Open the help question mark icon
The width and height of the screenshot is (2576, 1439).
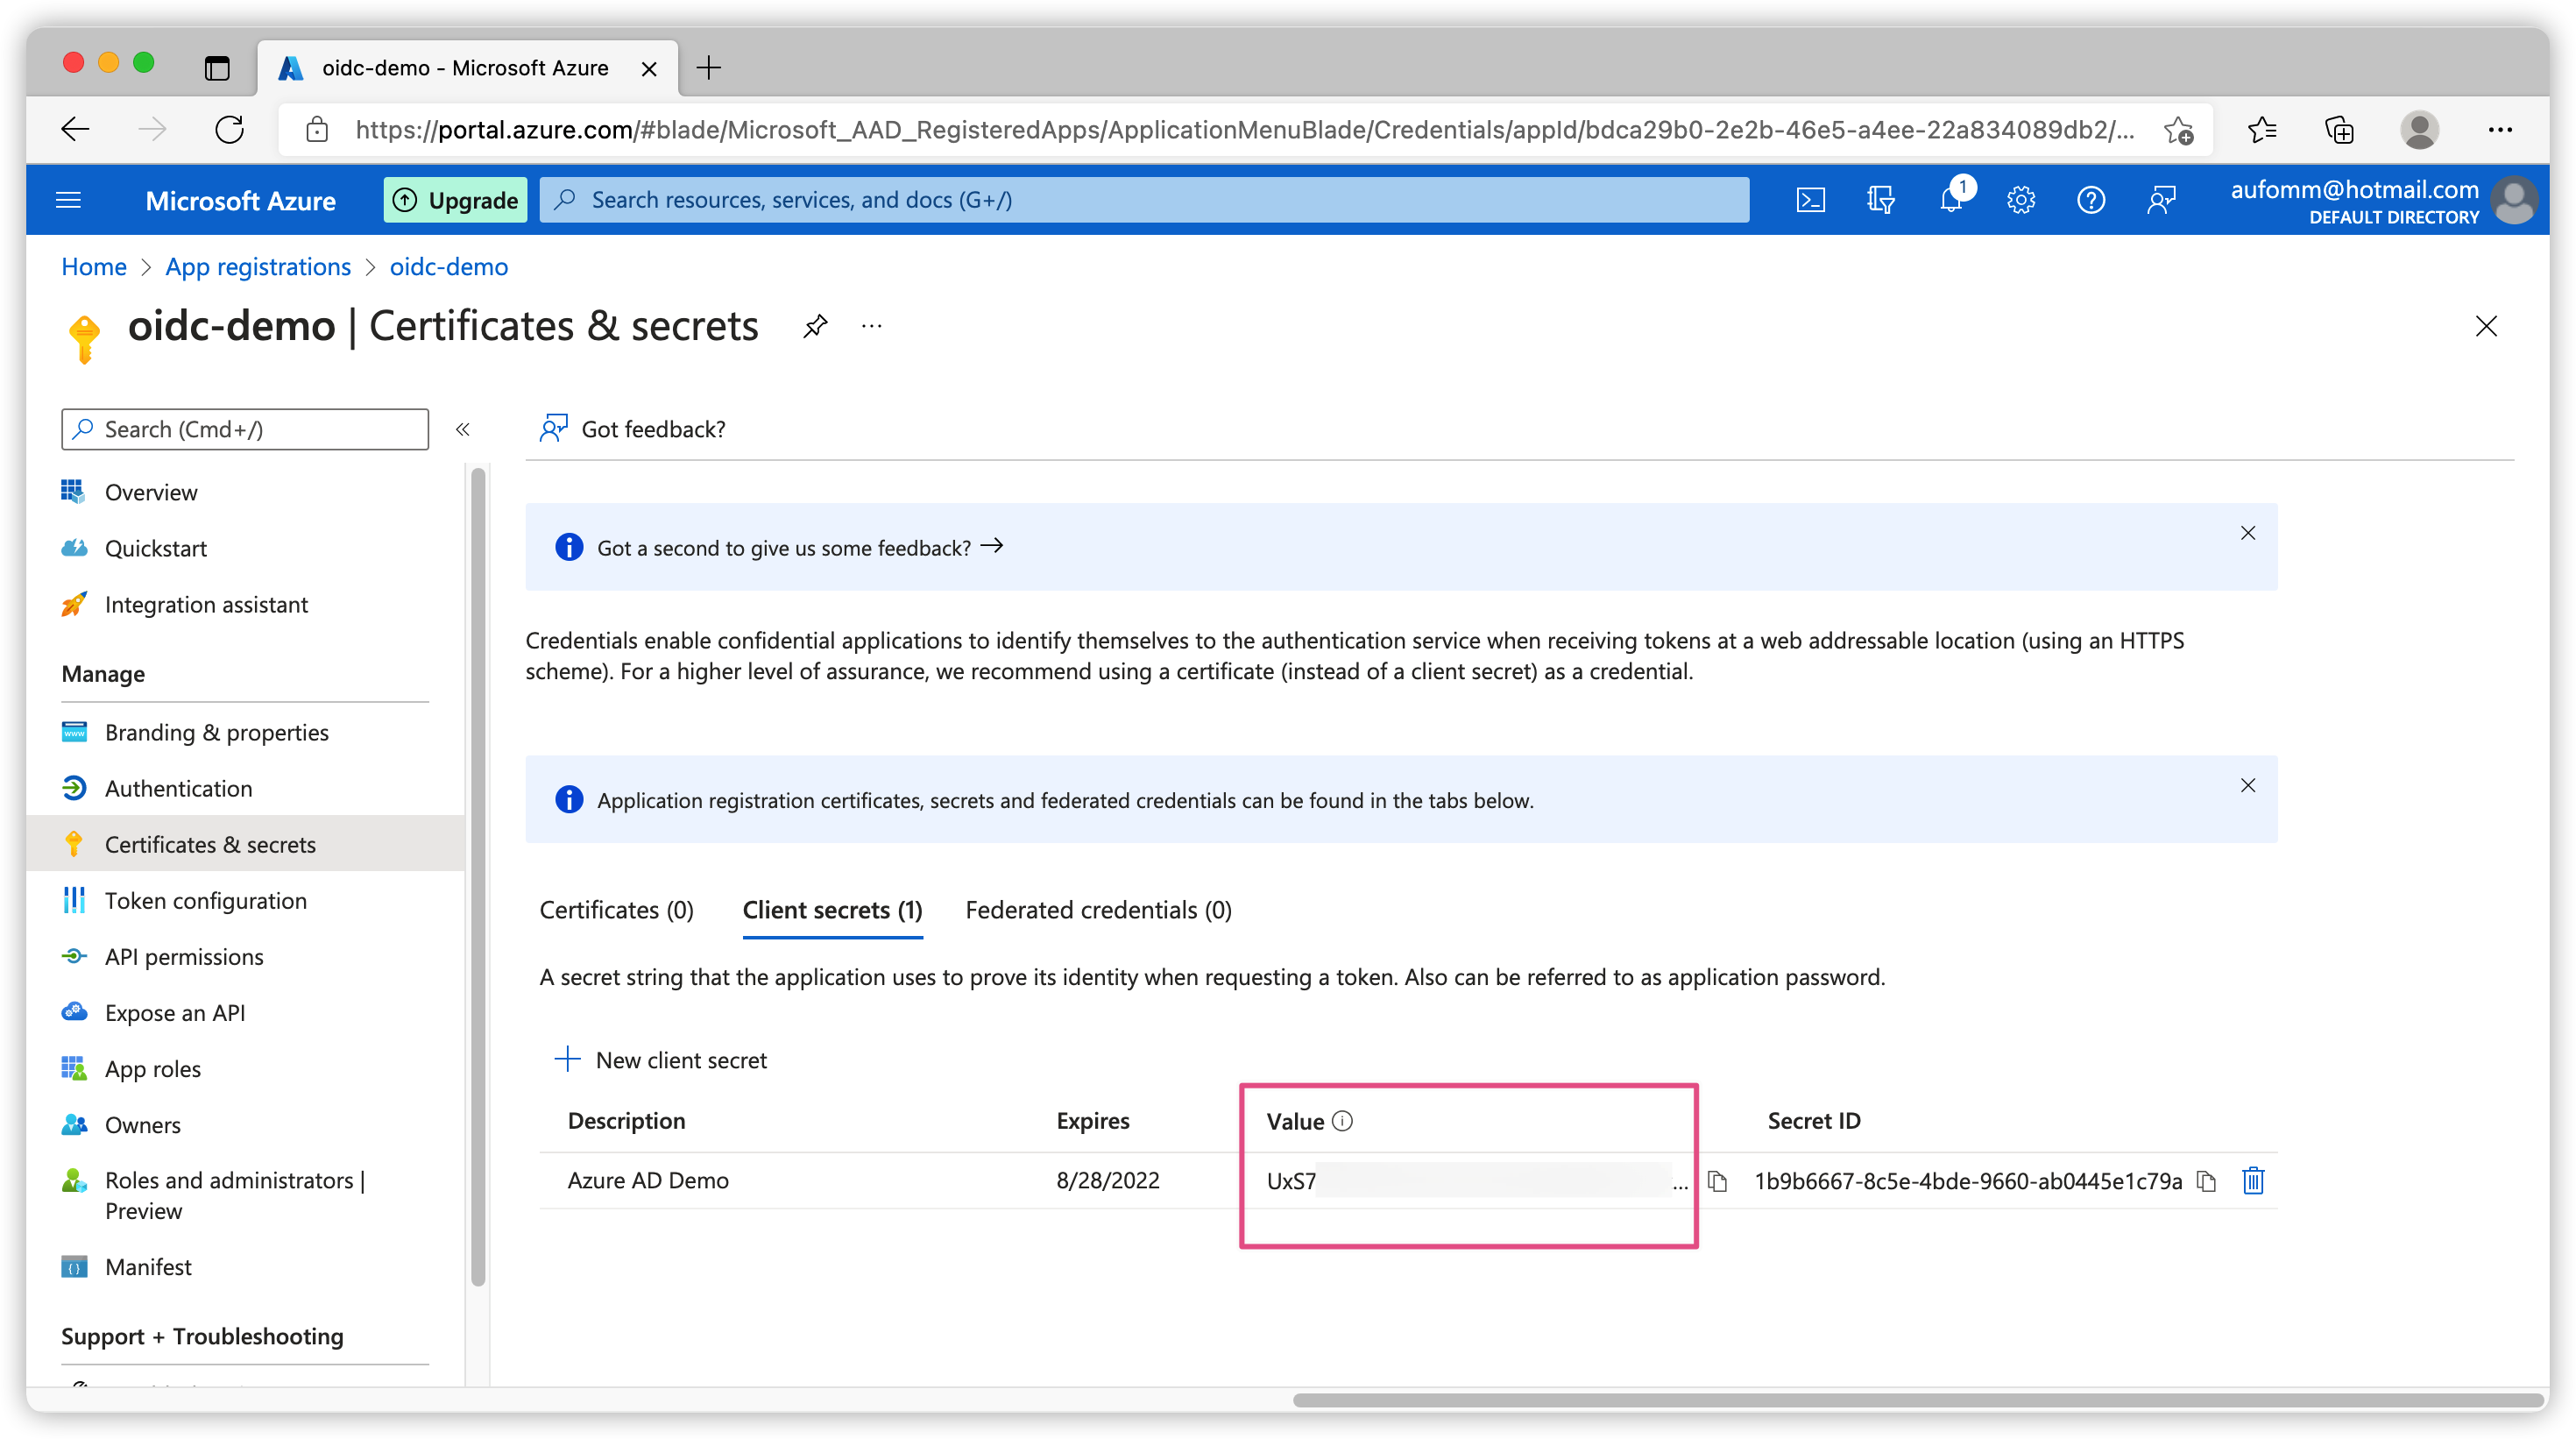2090,200
